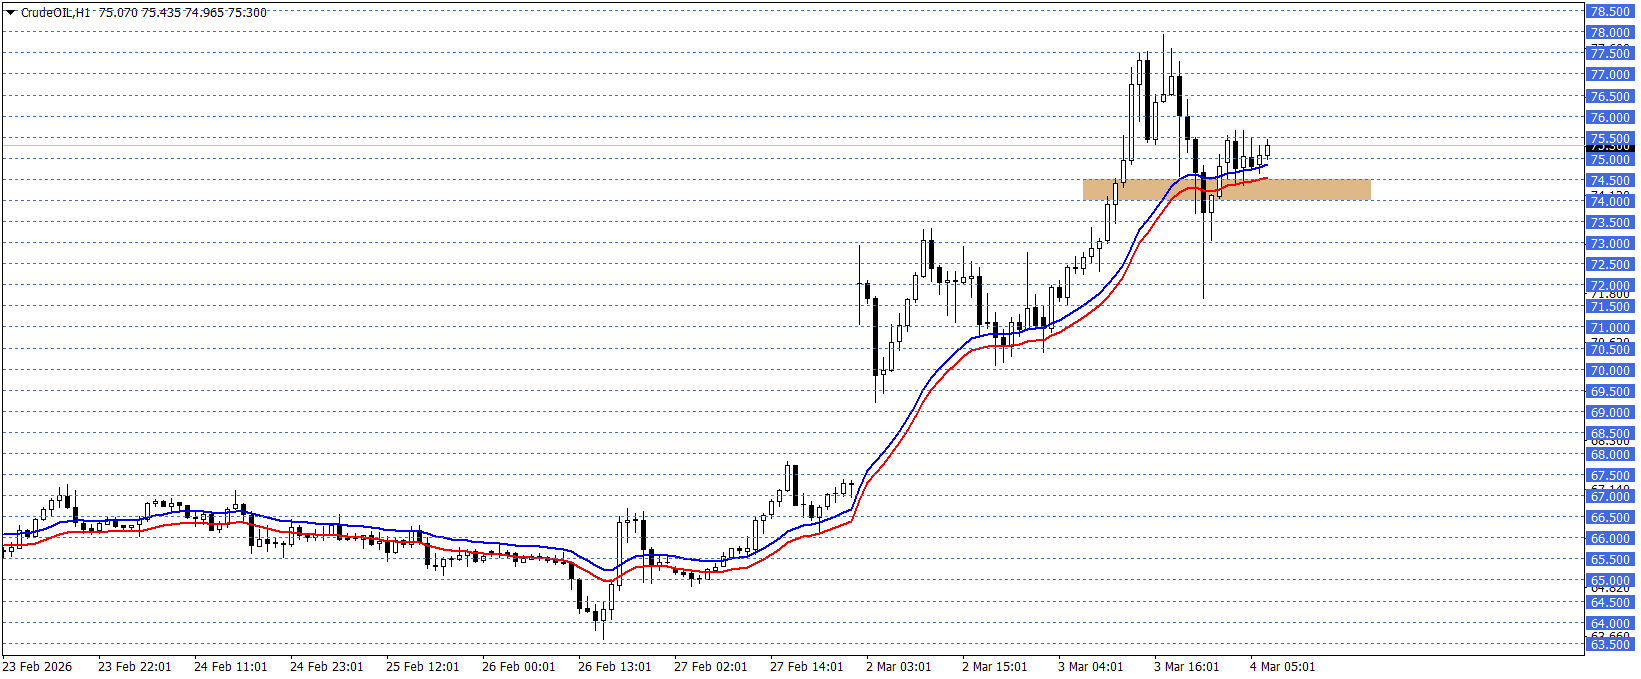Click the 2 Mar 15:01 time label
This screenshot has width=1641, height=679.
995,667
